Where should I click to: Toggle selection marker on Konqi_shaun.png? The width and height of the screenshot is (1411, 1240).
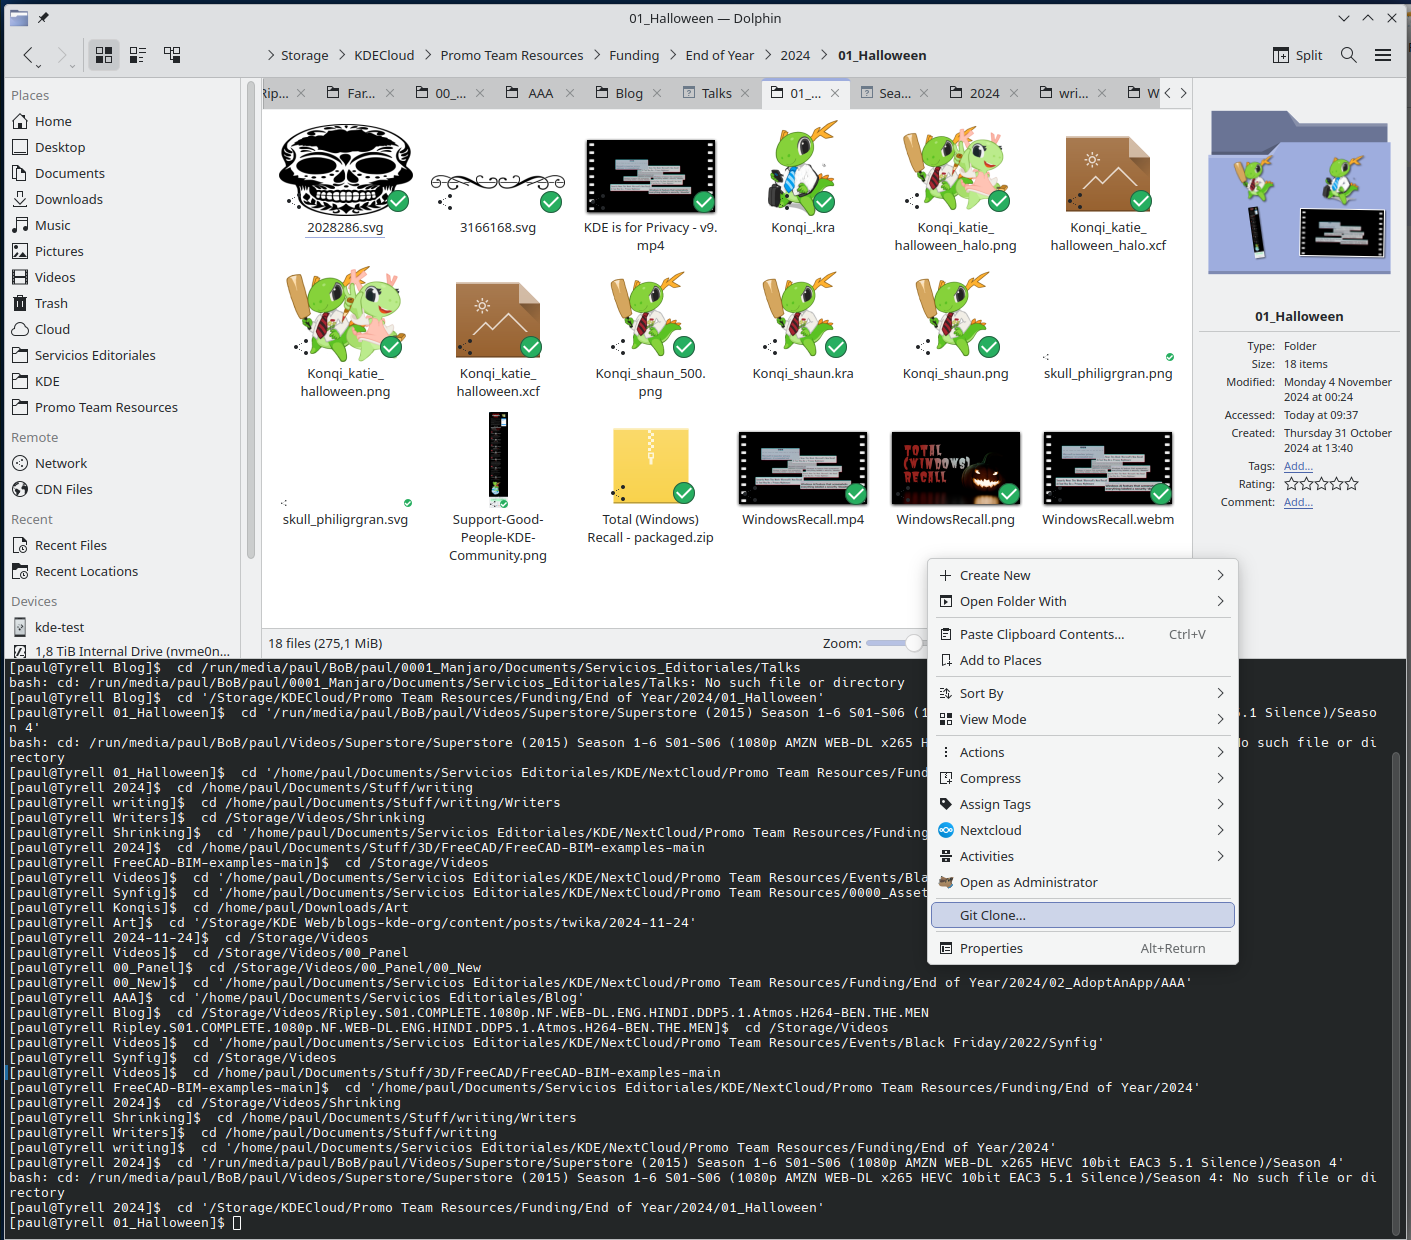(922, 347)
